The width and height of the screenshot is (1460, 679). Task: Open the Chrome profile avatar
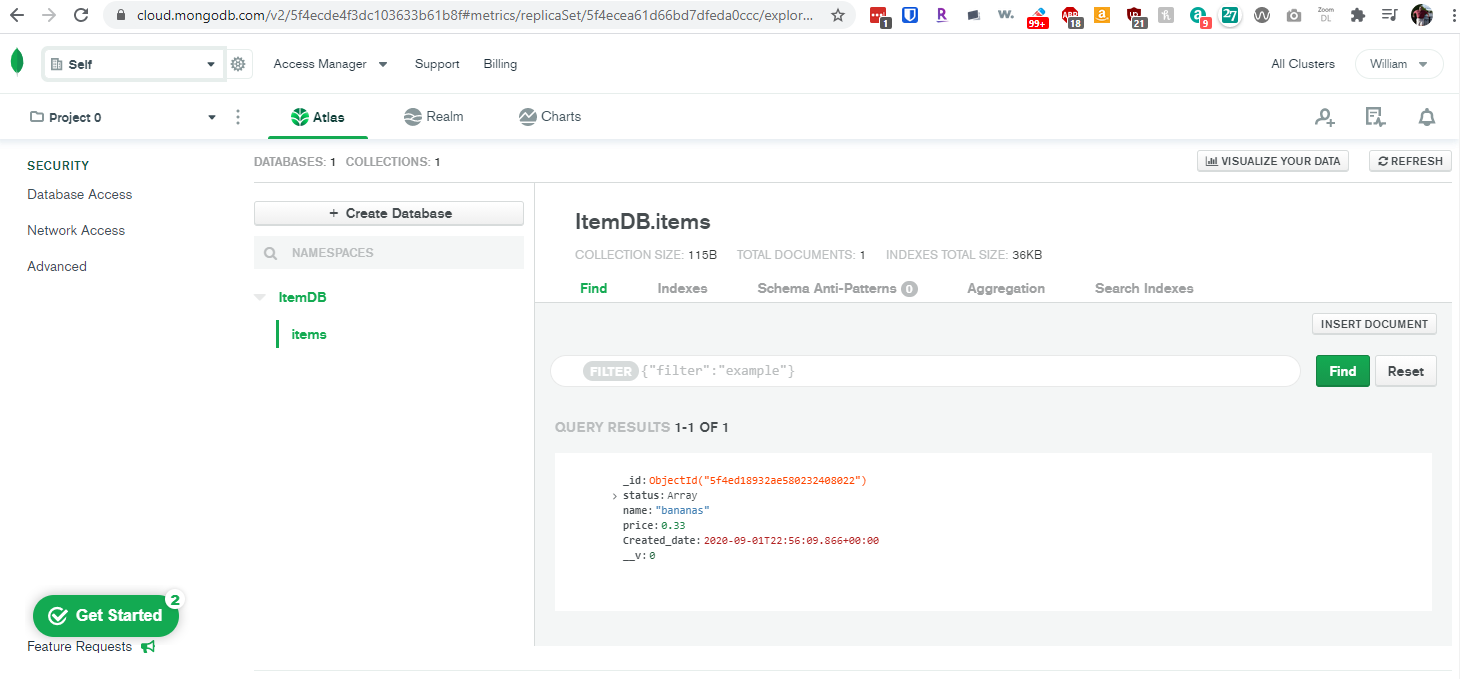tap(1421, 15)
